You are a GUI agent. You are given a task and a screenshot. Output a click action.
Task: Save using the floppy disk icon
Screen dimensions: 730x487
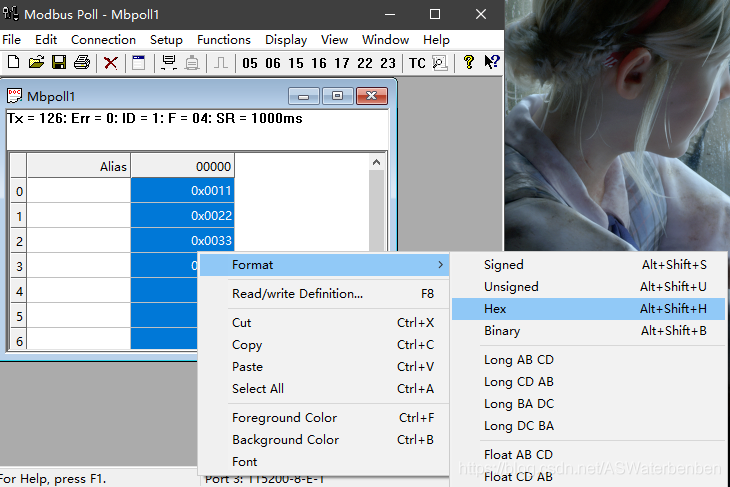pos(59,62)
